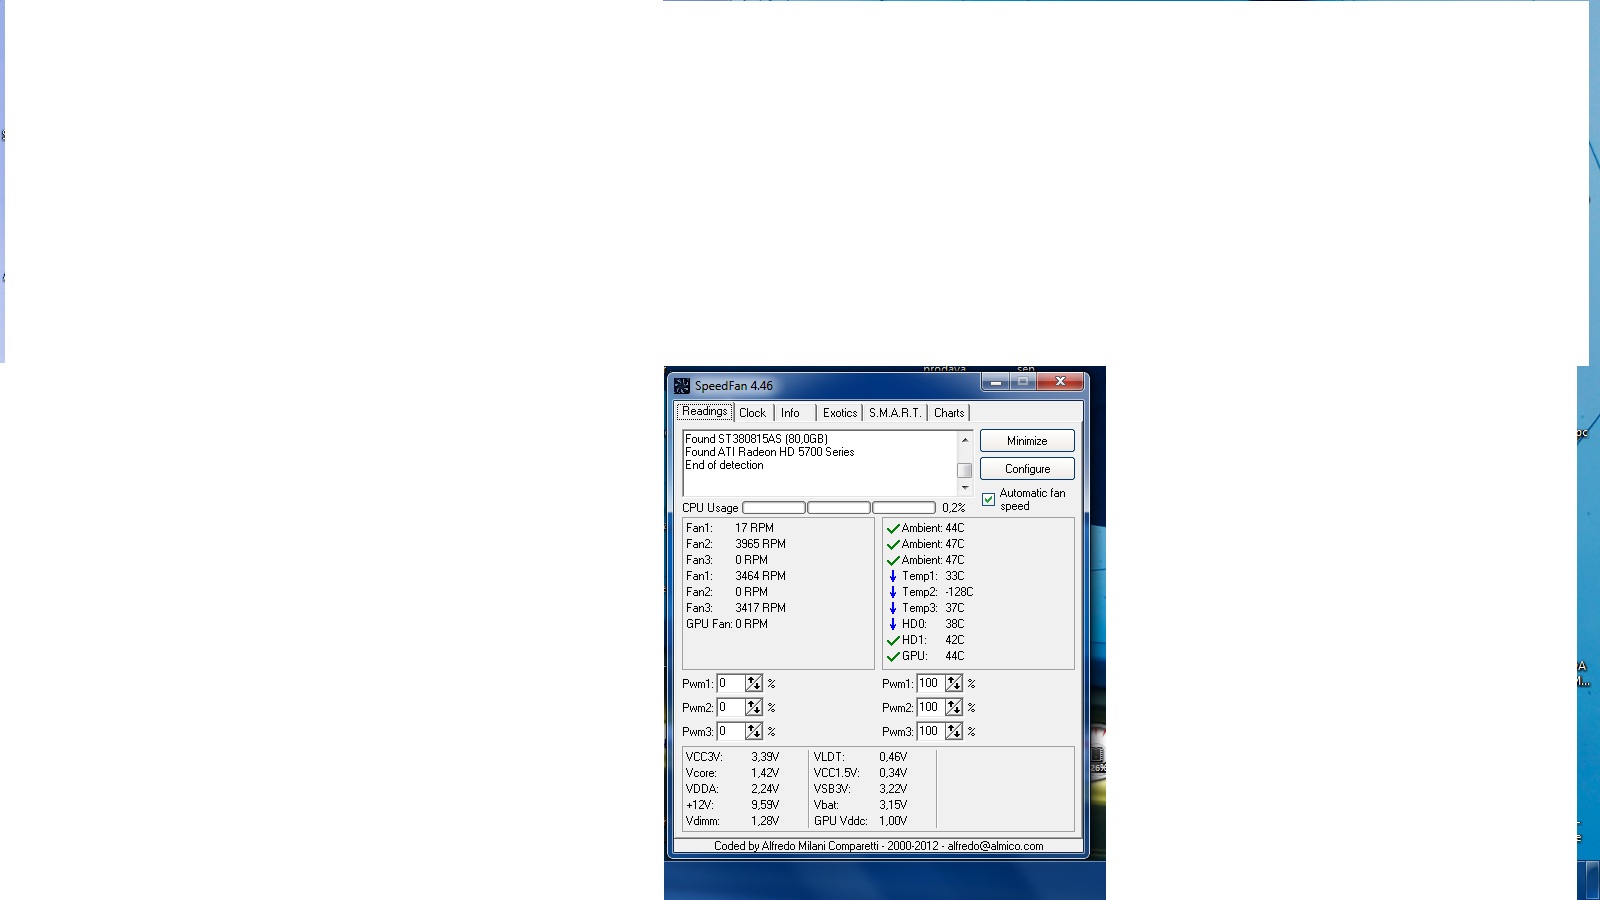Image resolution: width=1600 pixels, height=900 pixels.
Task: Switch to the Clock tab
Action: [752, 413]
